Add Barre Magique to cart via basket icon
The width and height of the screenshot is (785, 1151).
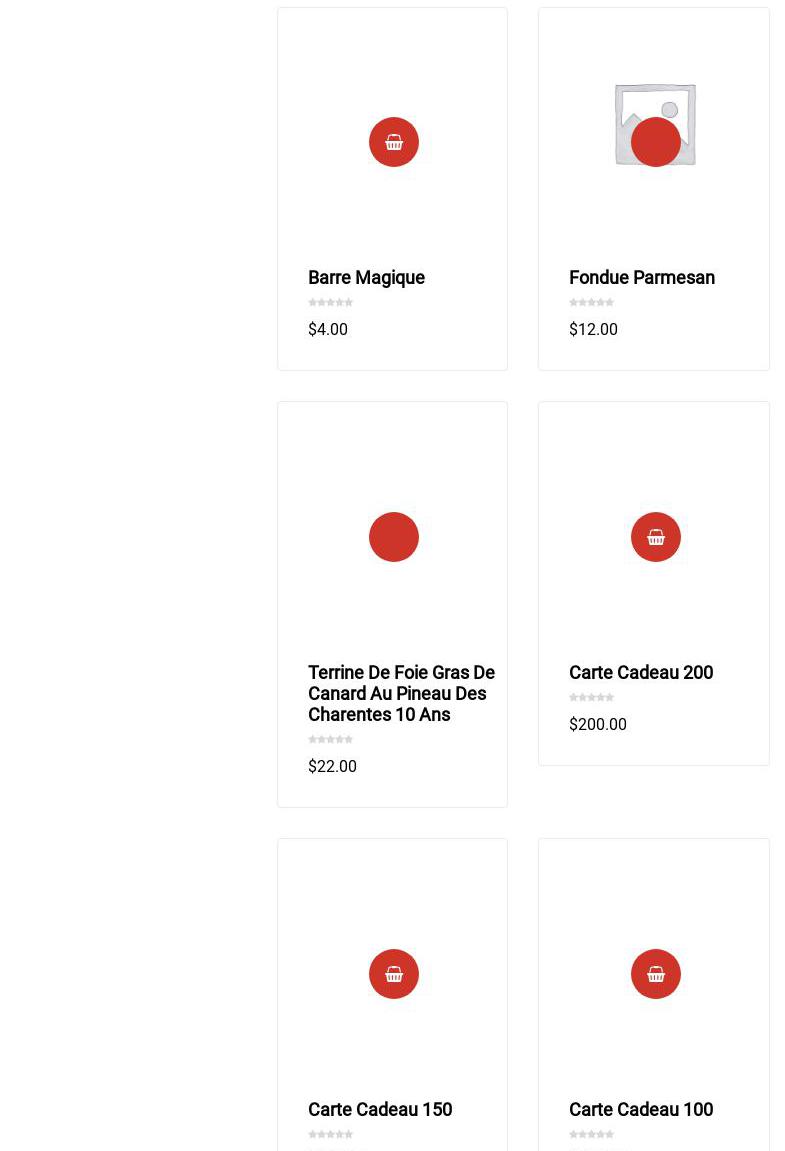tap(394, 142)
